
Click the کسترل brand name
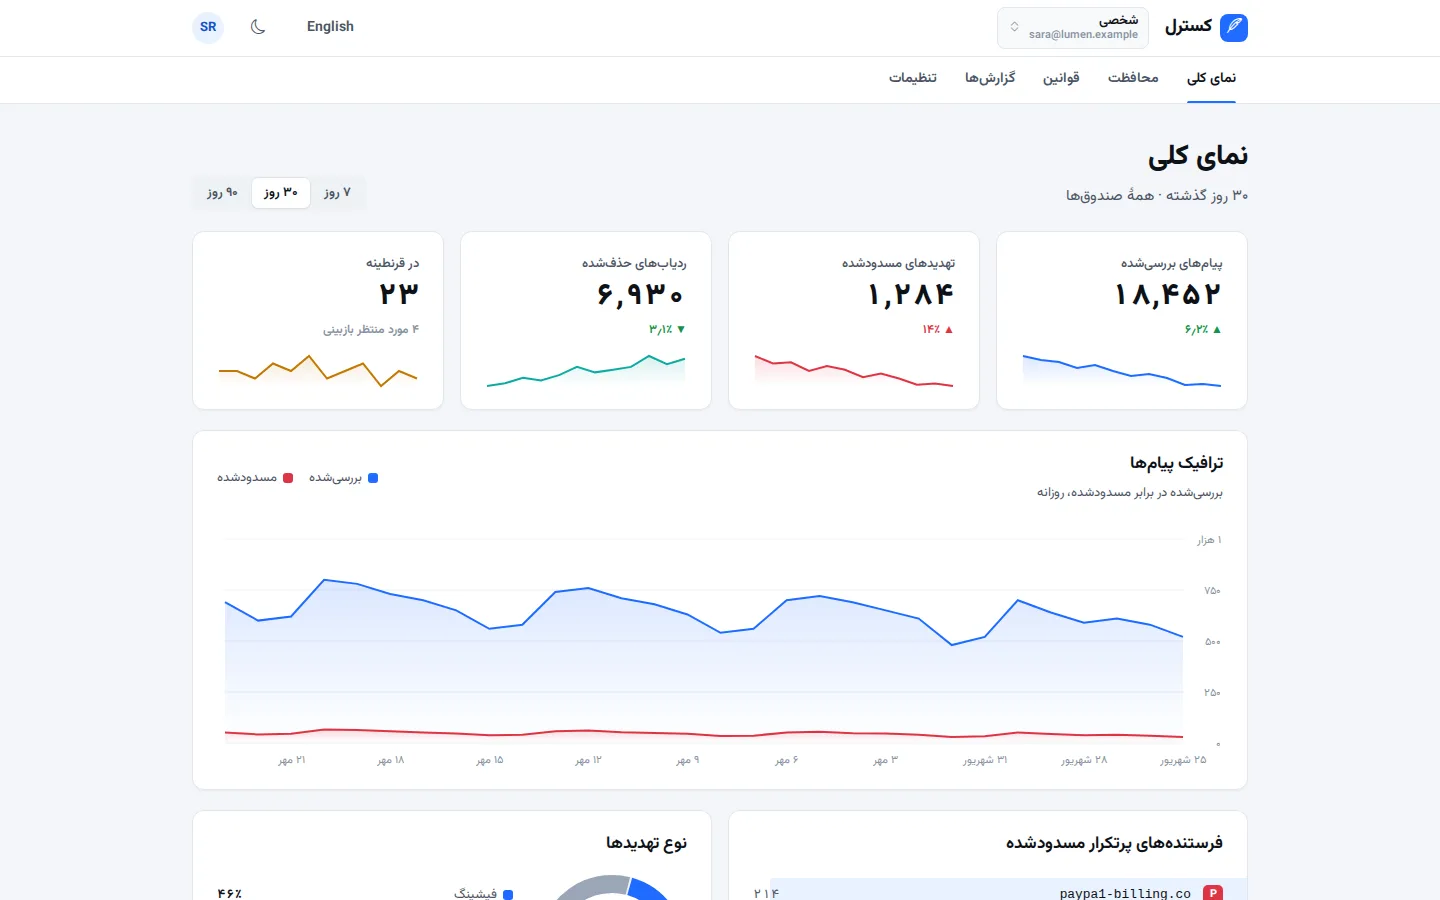1188,27
